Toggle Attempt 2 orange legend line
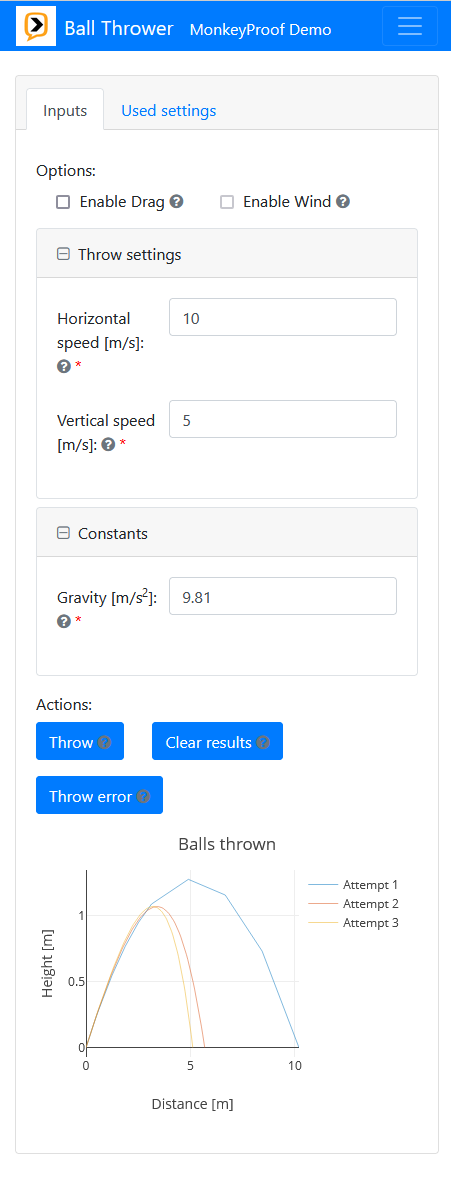This screenshot has width=451, height=1184. click(x=354, y=904)
